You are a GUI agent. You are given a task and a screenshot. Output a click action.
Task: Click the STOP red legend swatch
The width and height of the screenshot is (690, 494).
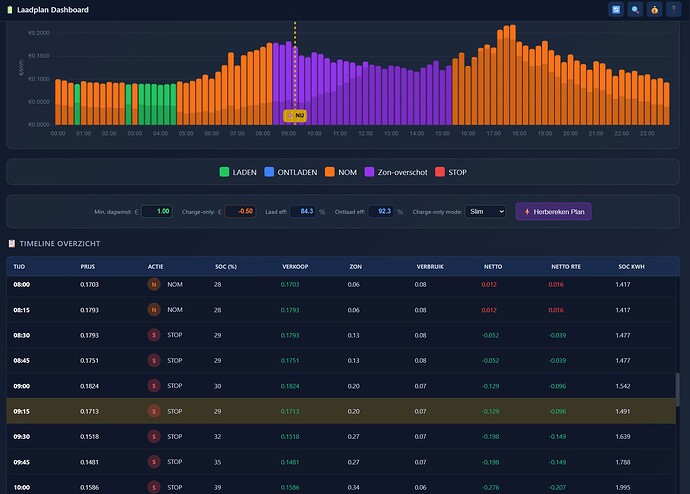tap(440, 172)
